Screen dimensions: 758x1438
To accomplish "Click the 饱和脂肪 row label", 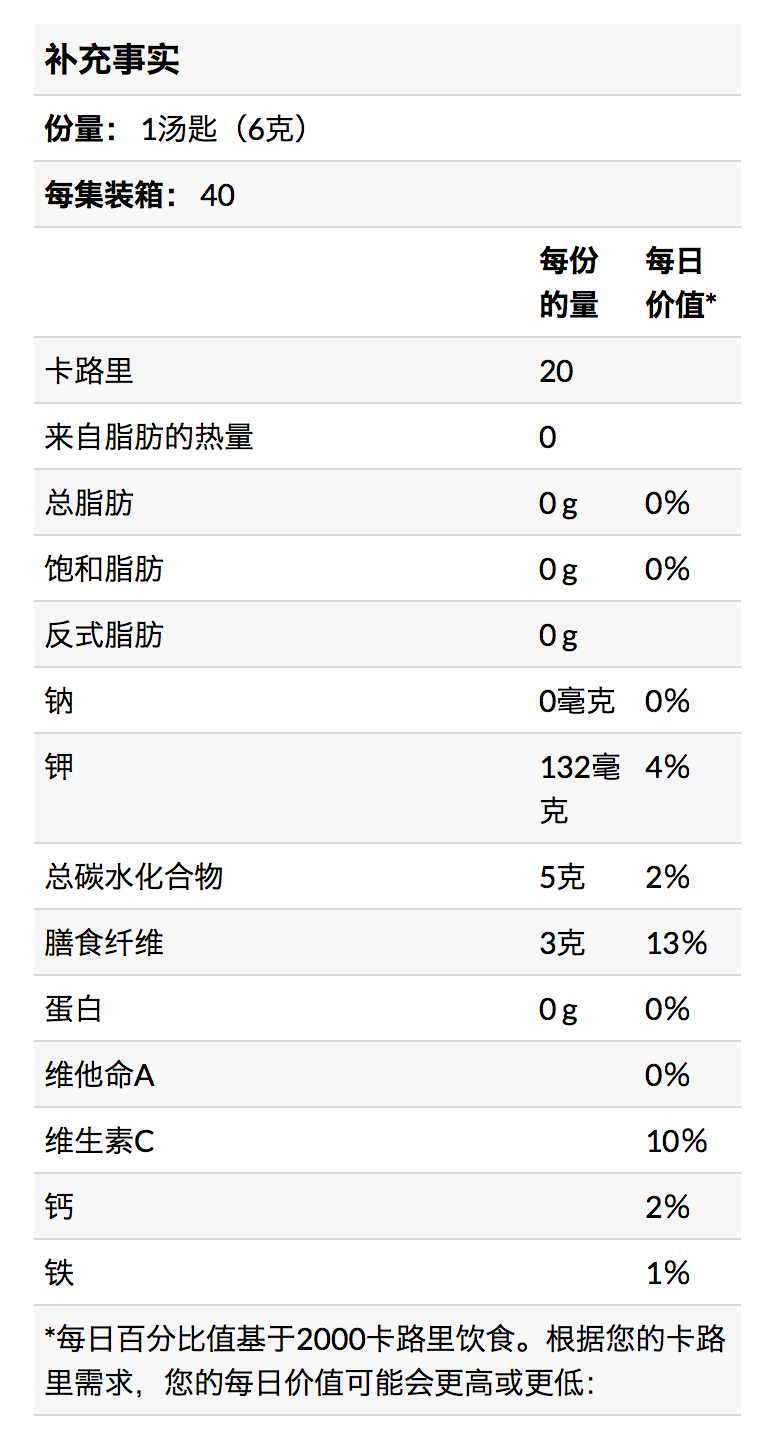I will coord(104,569).
